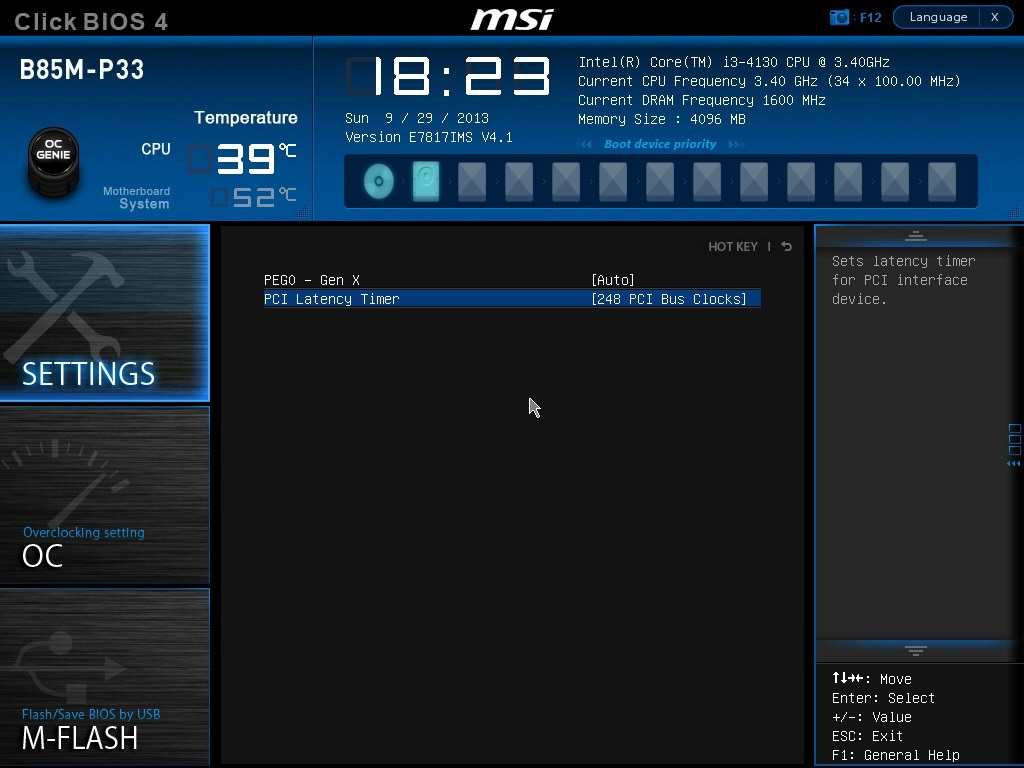Click the Boot device priority label
Image resolution: width=1024 pixels, height=768 pixels.
click(x=660, y=144)
